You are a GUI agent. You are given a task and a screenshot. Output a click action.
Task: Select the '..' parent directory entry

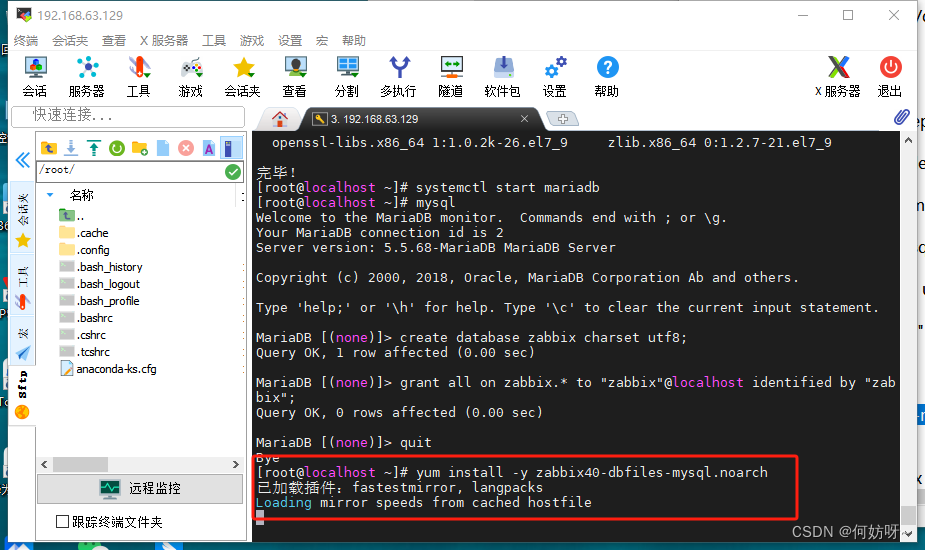click(72, 216)
